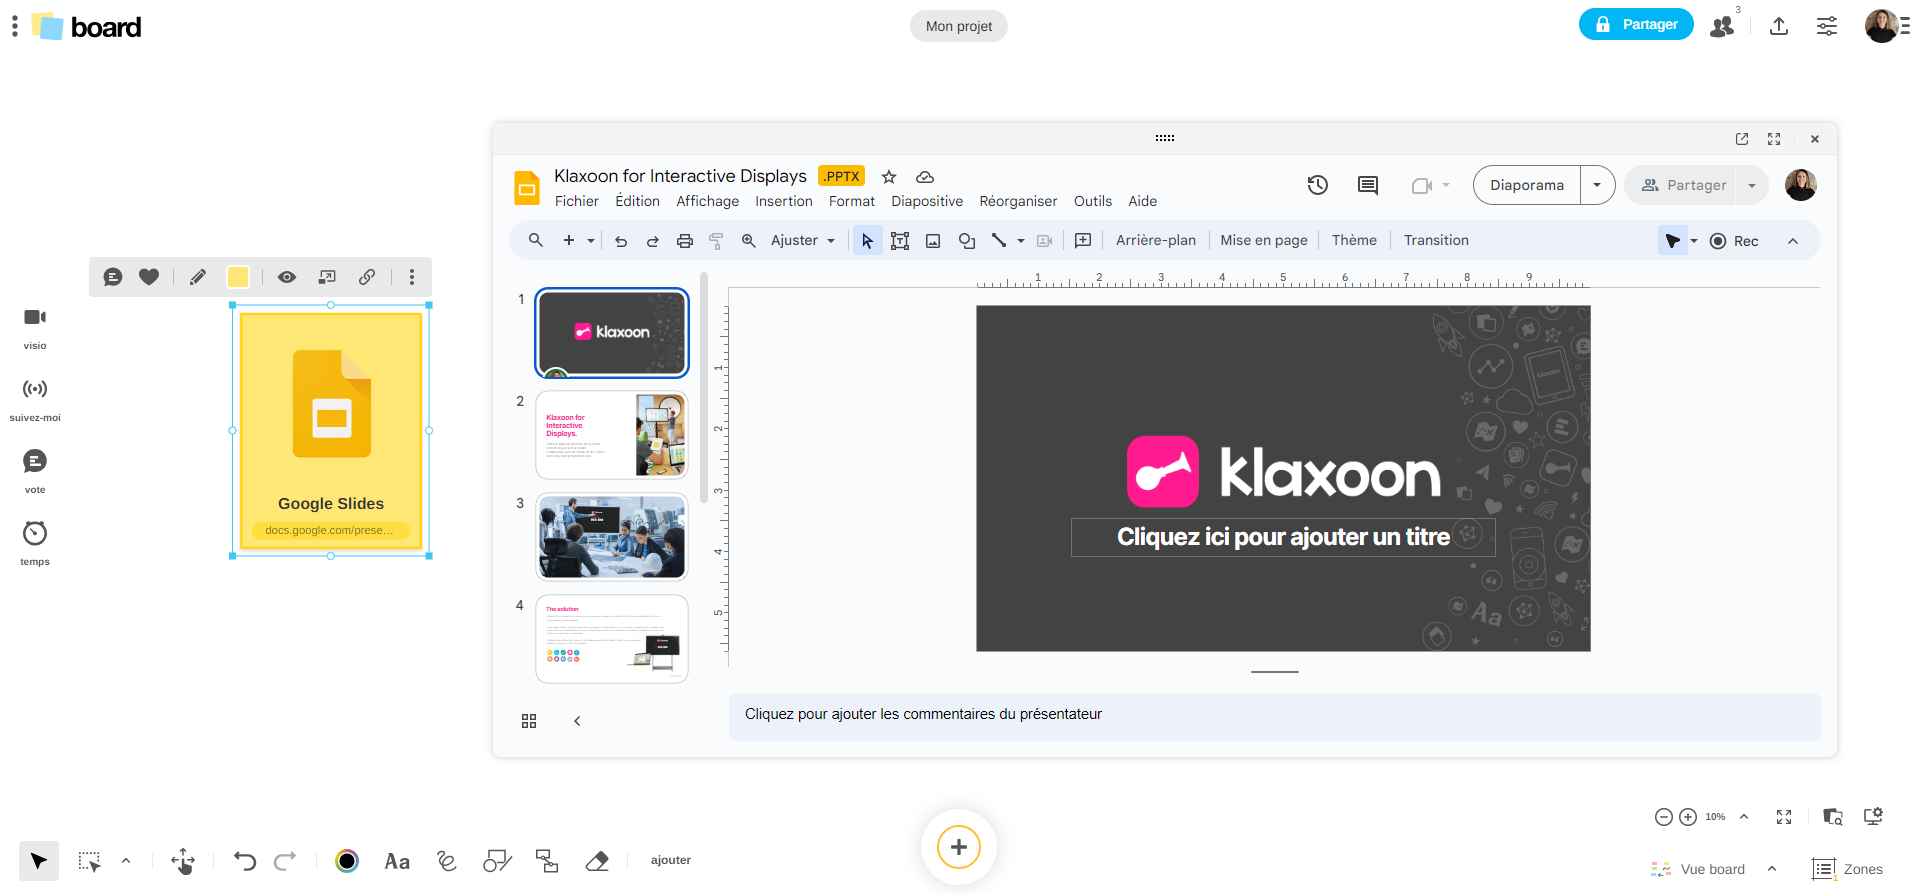Toggle the eye visibility icon on card
The image size is (1919, 894).
287,277
